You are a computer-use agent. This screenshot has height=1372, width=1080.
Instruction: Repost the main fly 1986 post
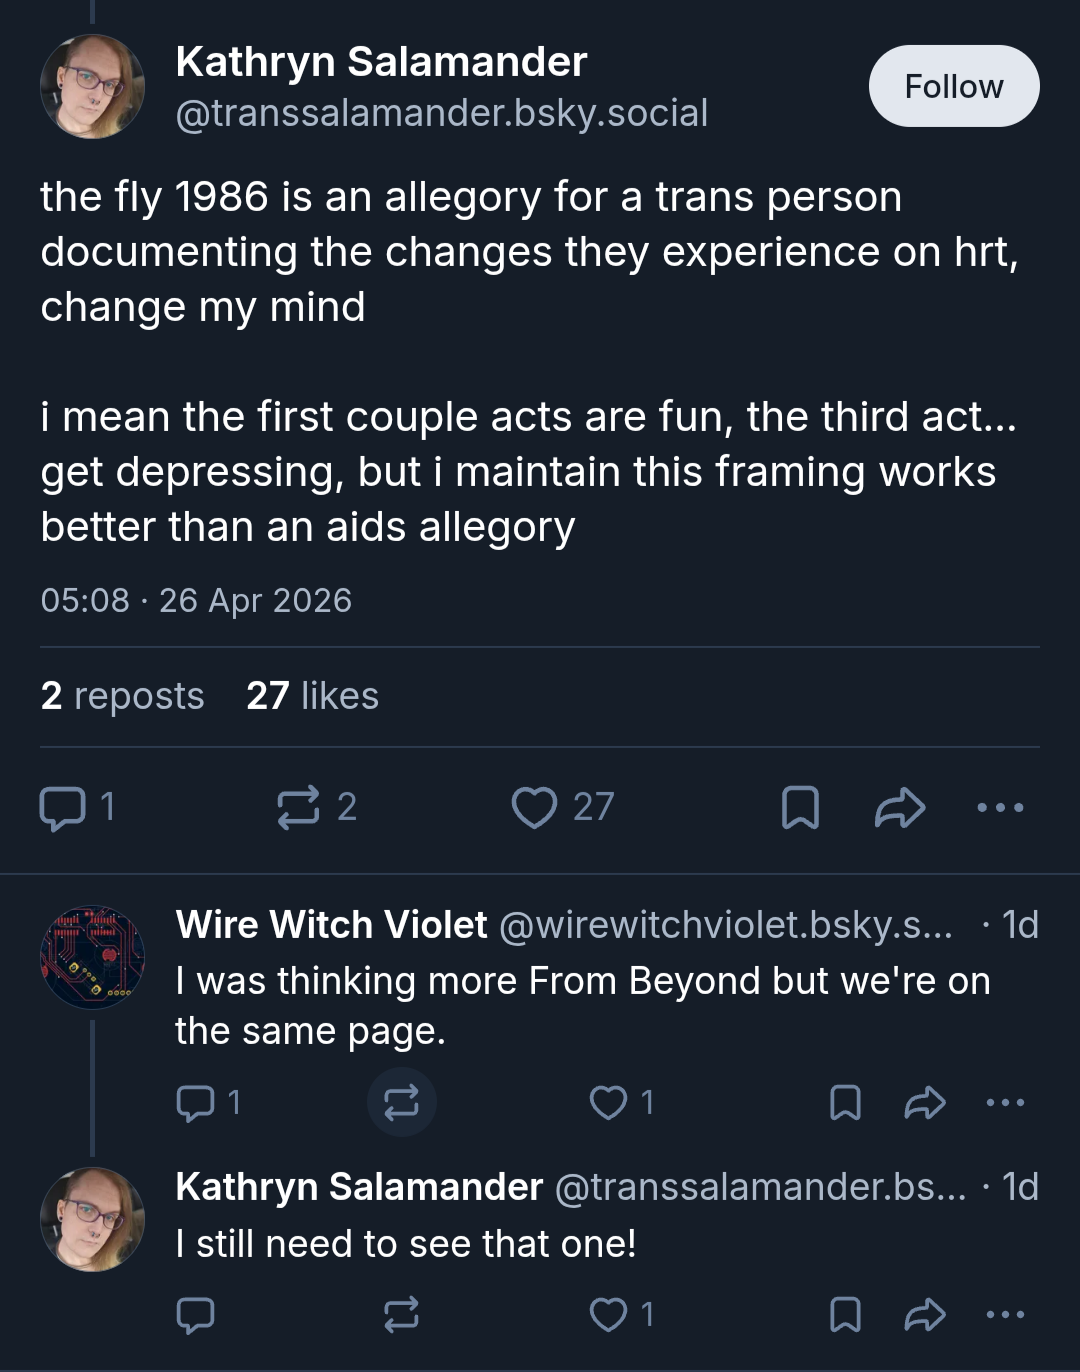[x=317, y=808]
